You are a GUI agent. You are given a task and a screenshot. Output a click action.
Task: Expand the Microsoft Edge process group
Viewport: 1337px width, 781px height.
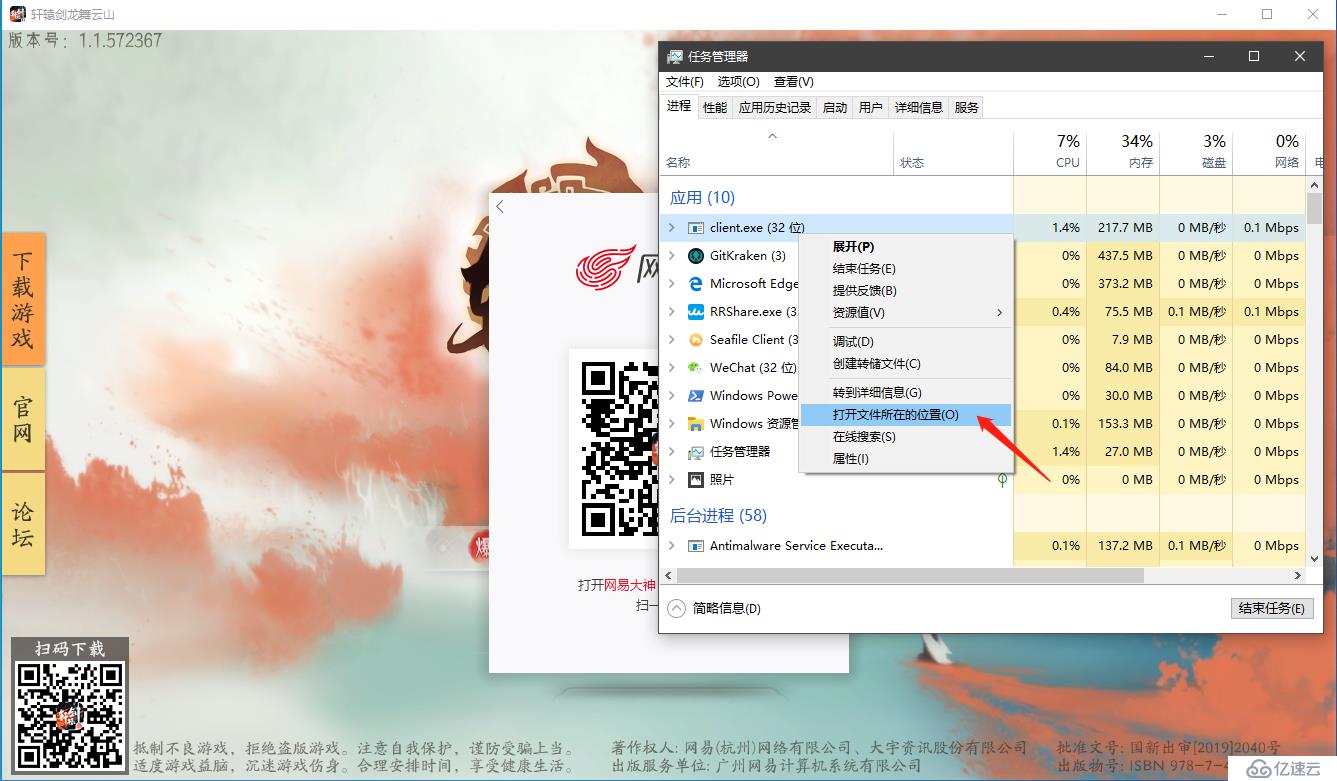tap(672, 284)
